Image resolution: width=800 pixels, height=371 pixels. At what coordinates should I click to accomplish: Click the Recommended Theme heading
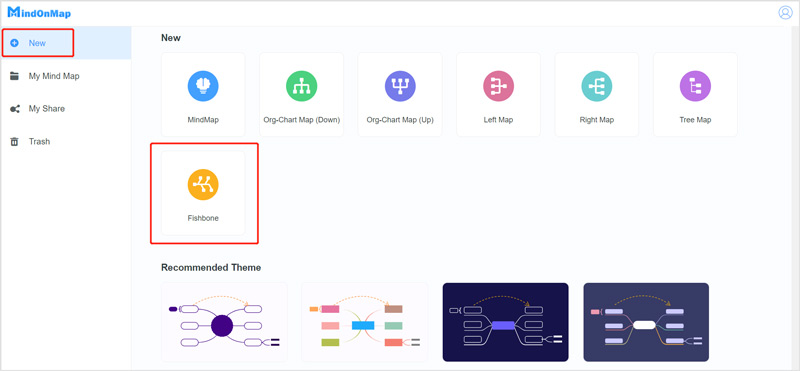click(x=211, y=268)
